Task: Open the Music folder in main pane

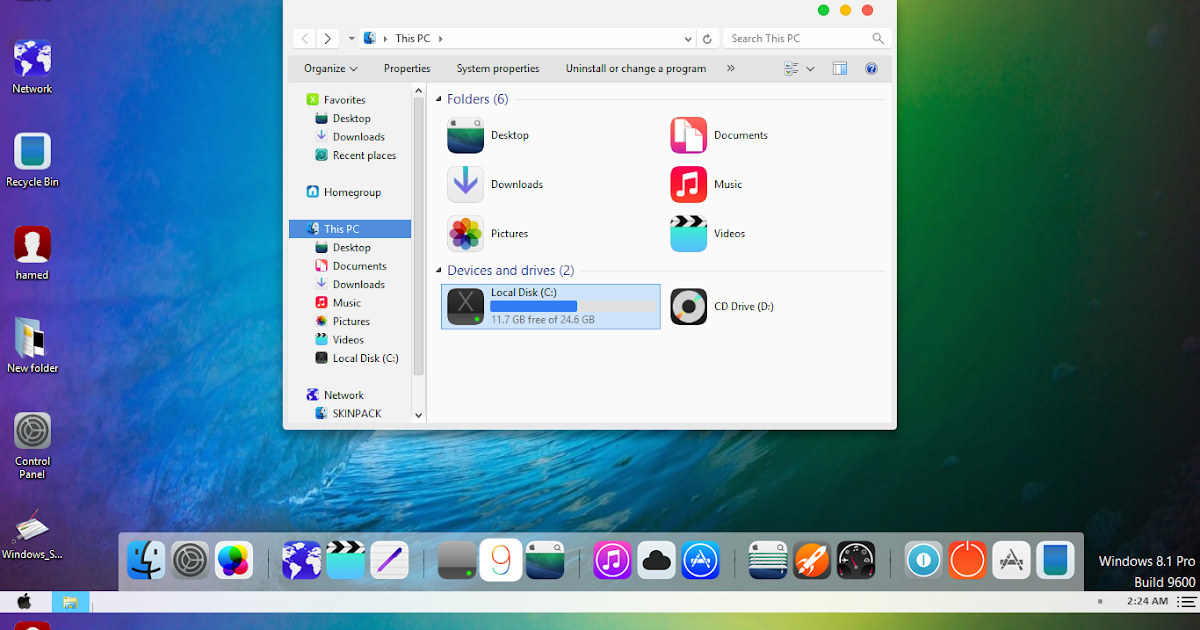Action: tap(707, 184)
